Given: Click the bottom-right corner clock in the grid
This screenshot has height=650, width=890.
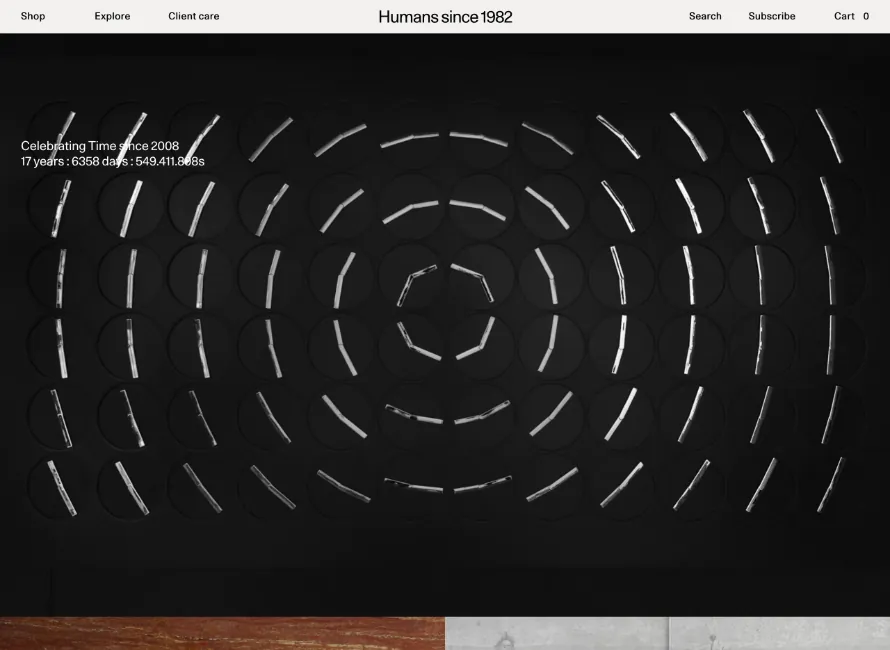Looking at the screenshot, I should (x=829, y=487).
